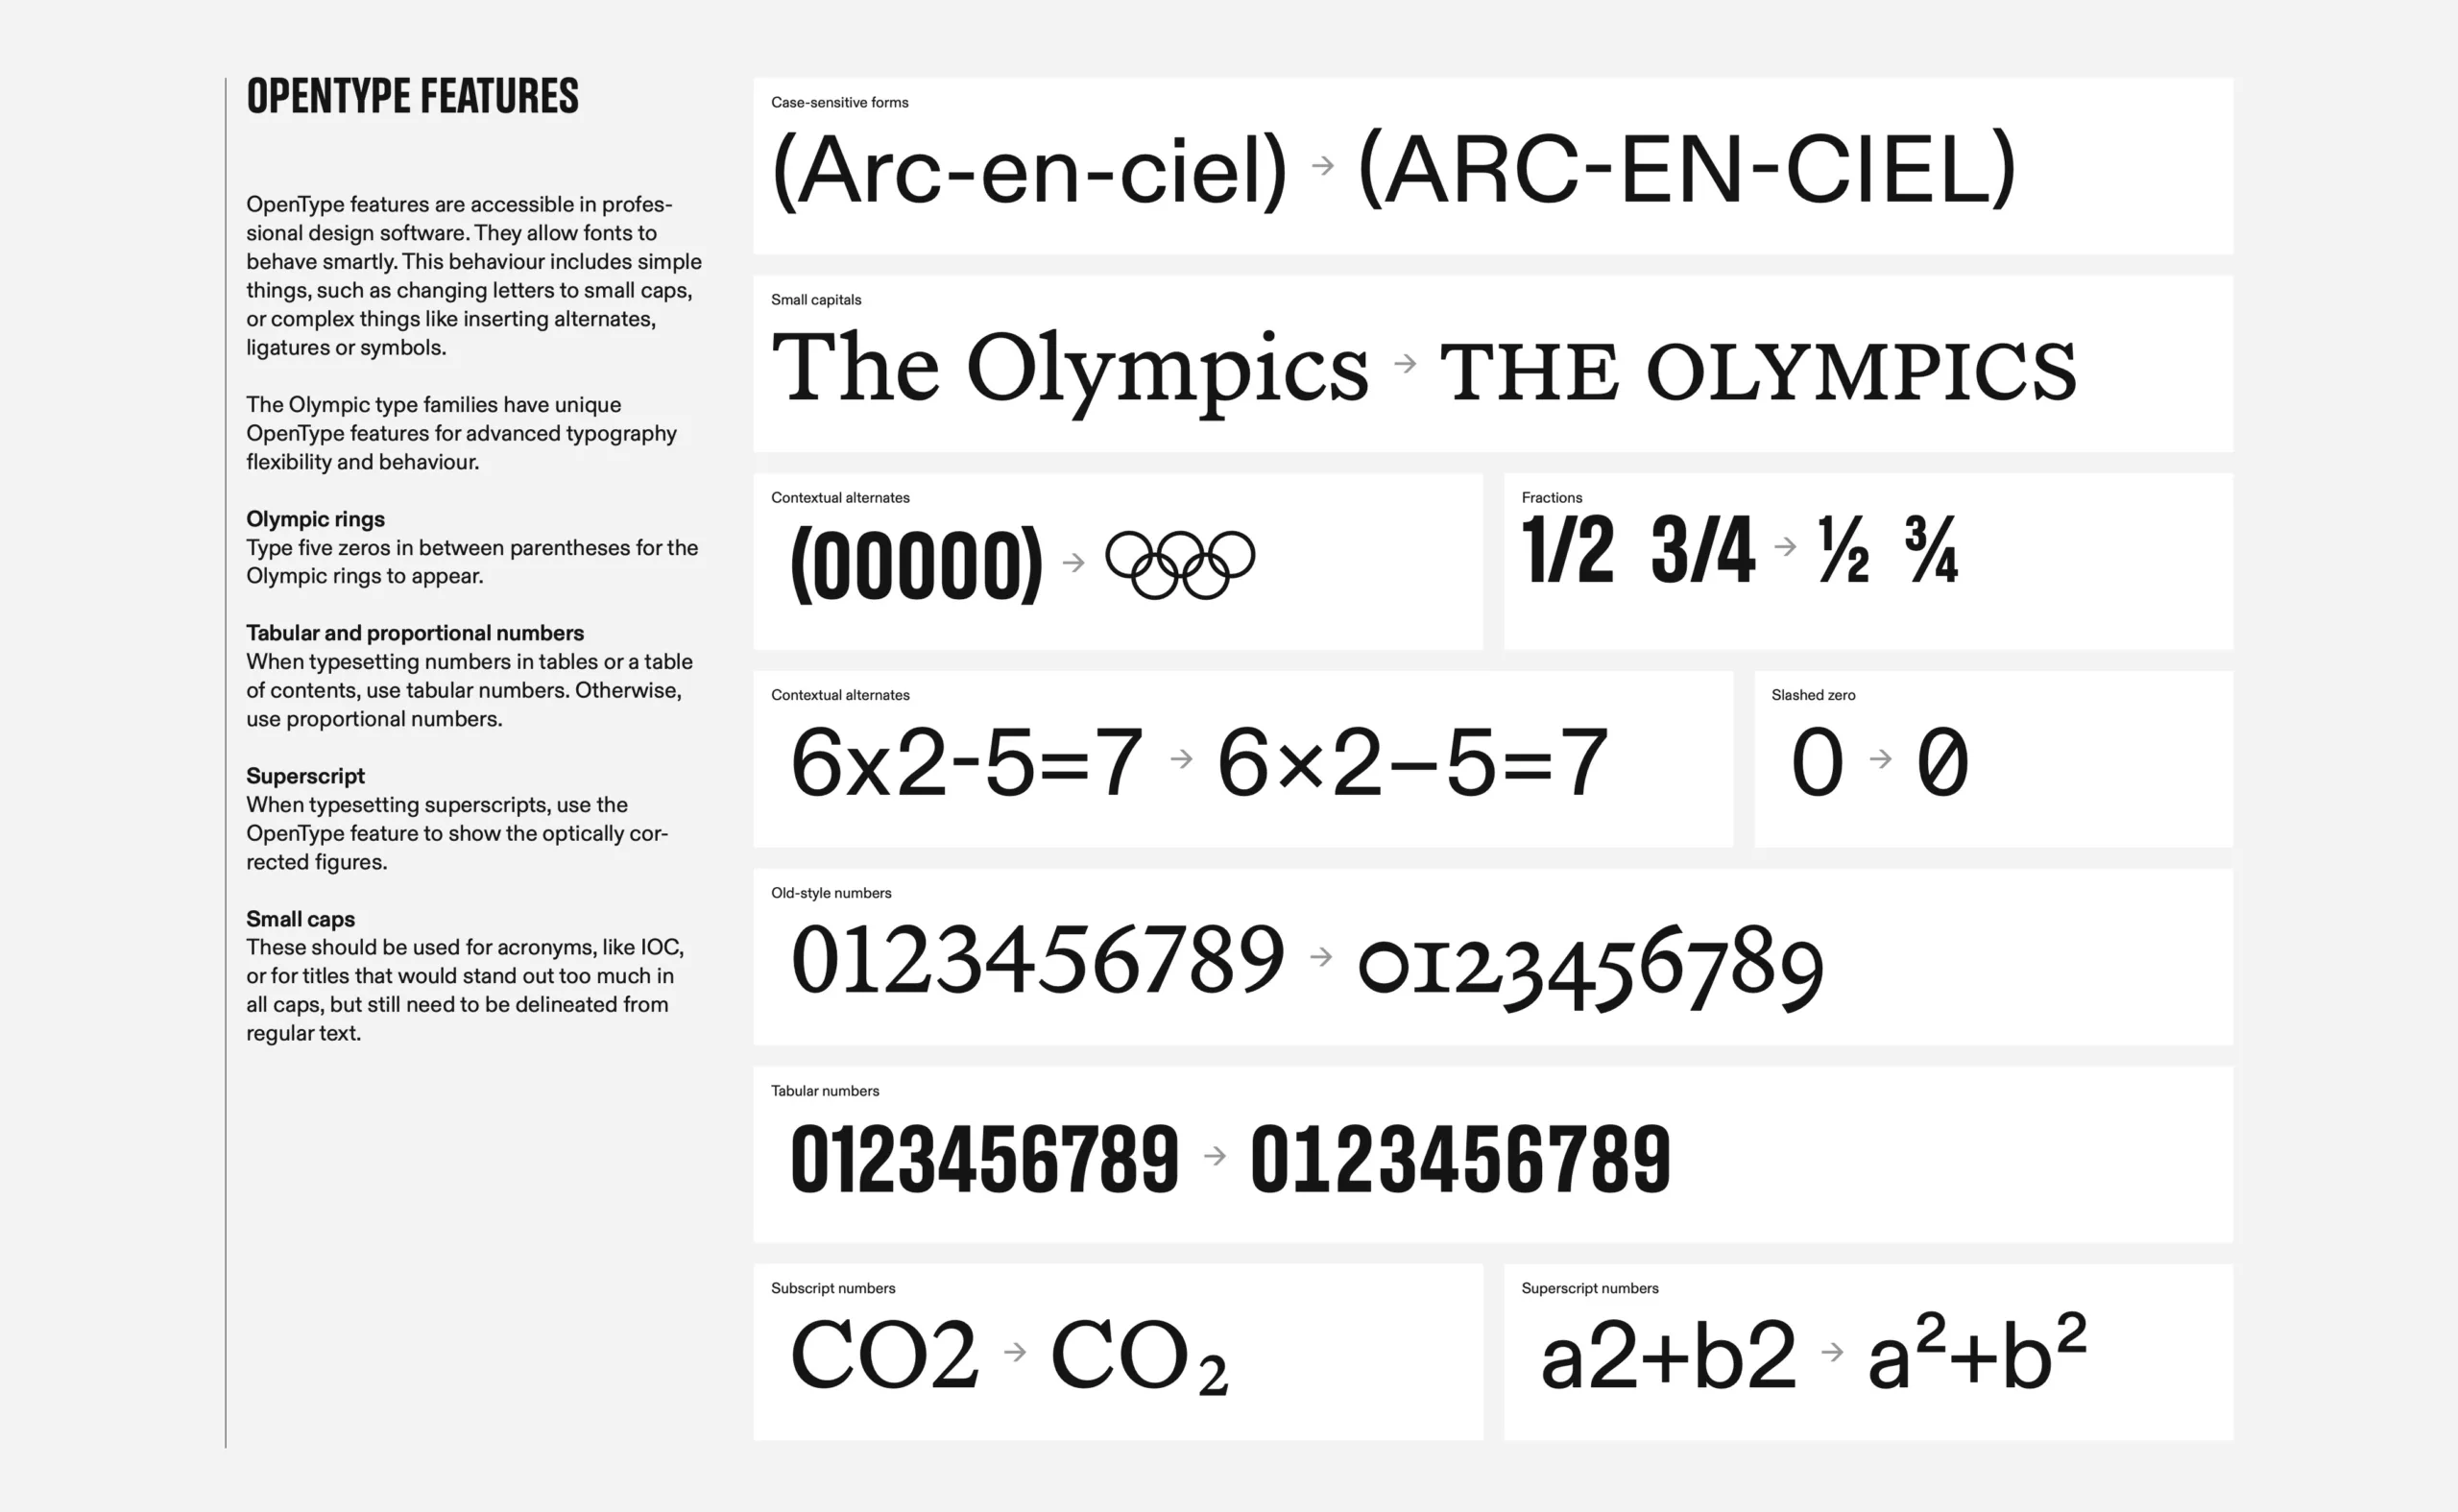Click the slashed zero glyph
The height and width of the screenshot is (1512, 2458).
click(x=1942, y=762)
